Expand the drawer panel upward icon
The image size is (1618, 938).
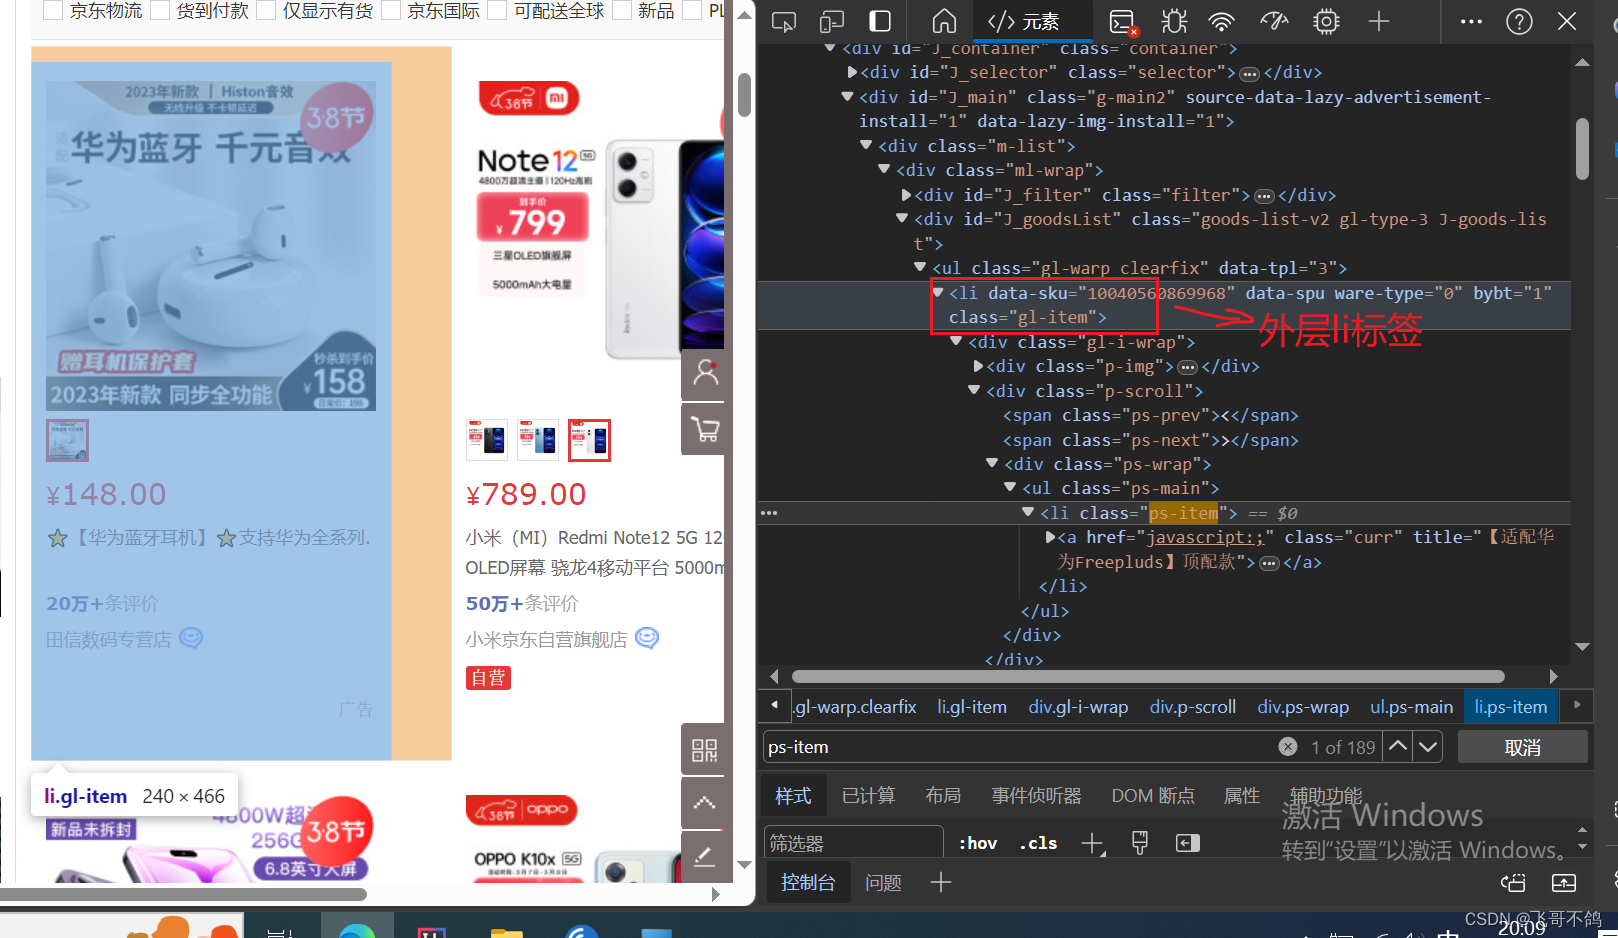[1564, 883]
